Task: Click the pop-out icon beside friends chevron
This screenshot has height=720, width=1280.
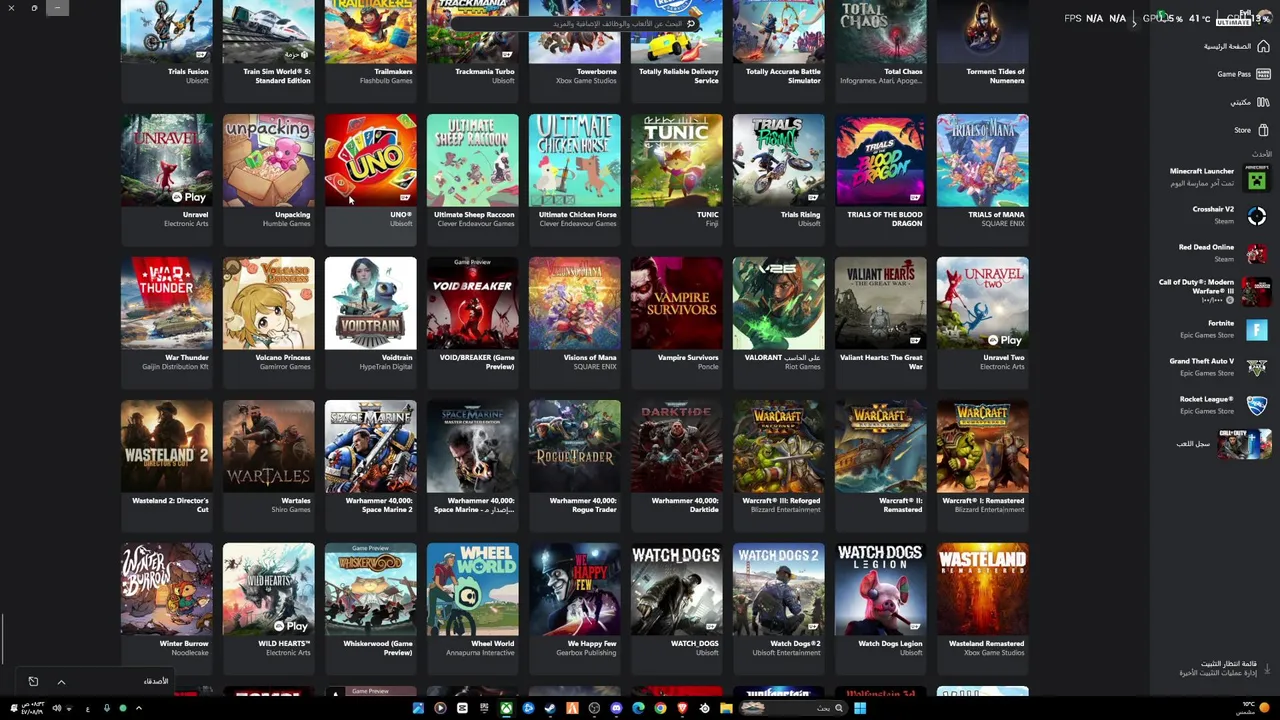Action: (x=33, y=682)
